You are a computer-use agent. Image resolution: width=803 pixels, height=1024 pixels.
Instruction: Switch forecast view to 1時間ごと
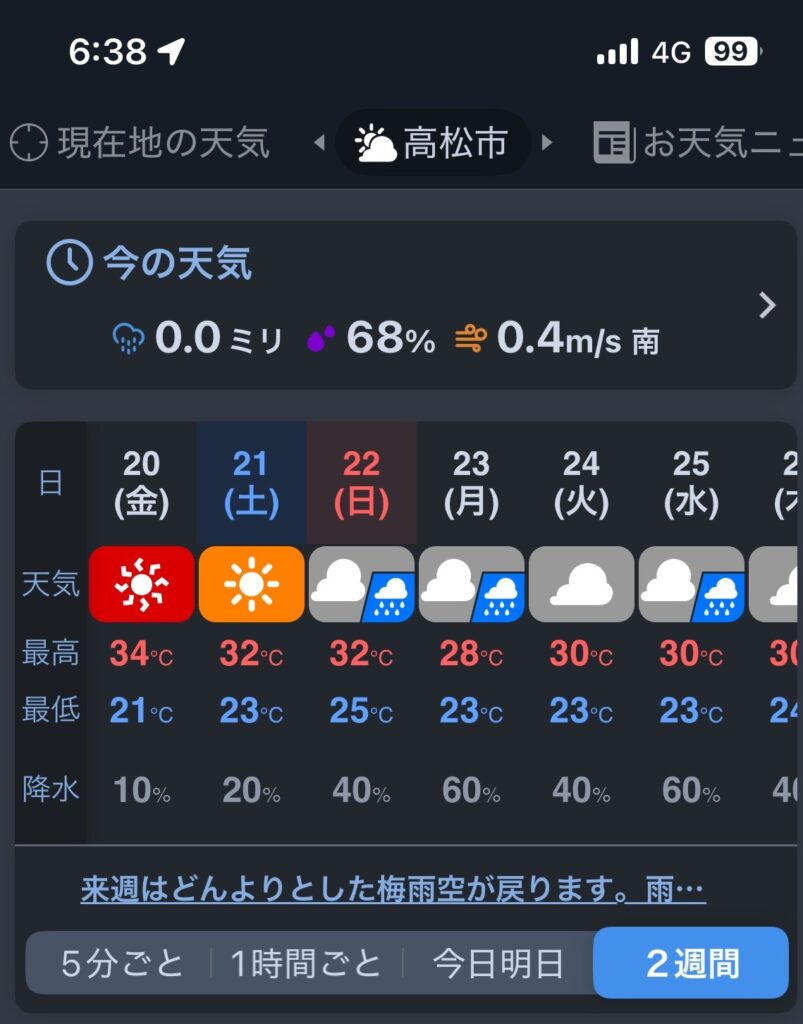(306, 964)
